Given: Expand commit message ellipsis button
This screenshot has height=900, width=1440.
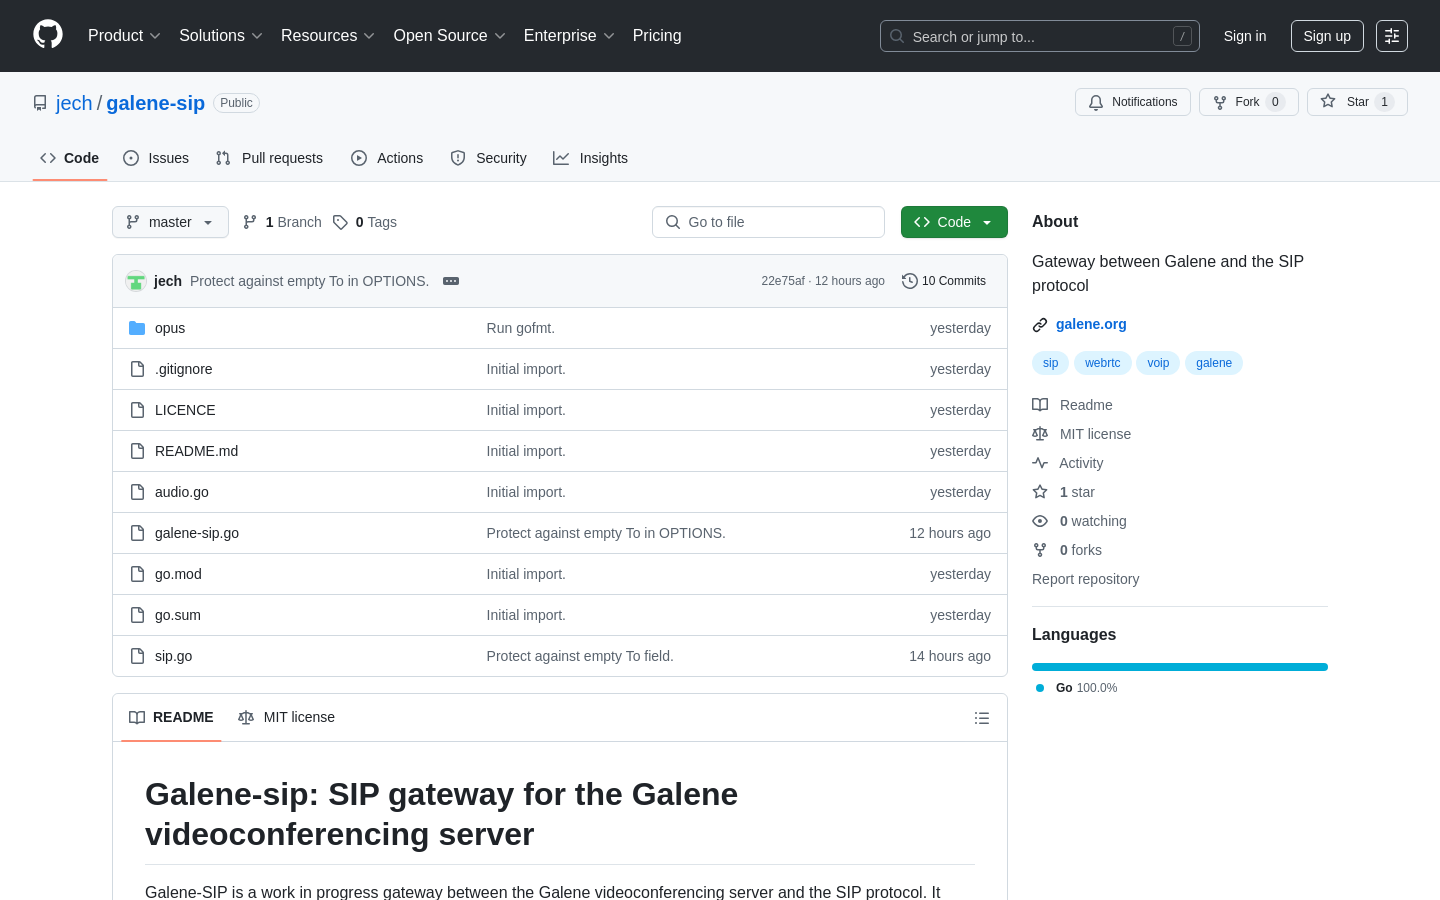Looking at the screenshot, I should click(451, 281).
